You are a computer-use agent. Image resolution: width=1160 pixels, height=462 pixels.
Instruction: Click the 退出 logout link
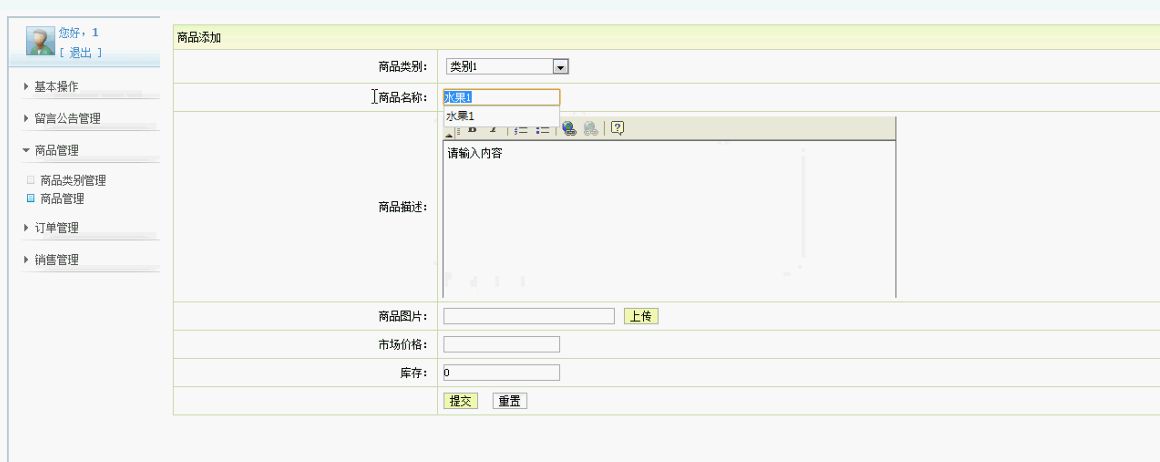(x=81, y=53)
